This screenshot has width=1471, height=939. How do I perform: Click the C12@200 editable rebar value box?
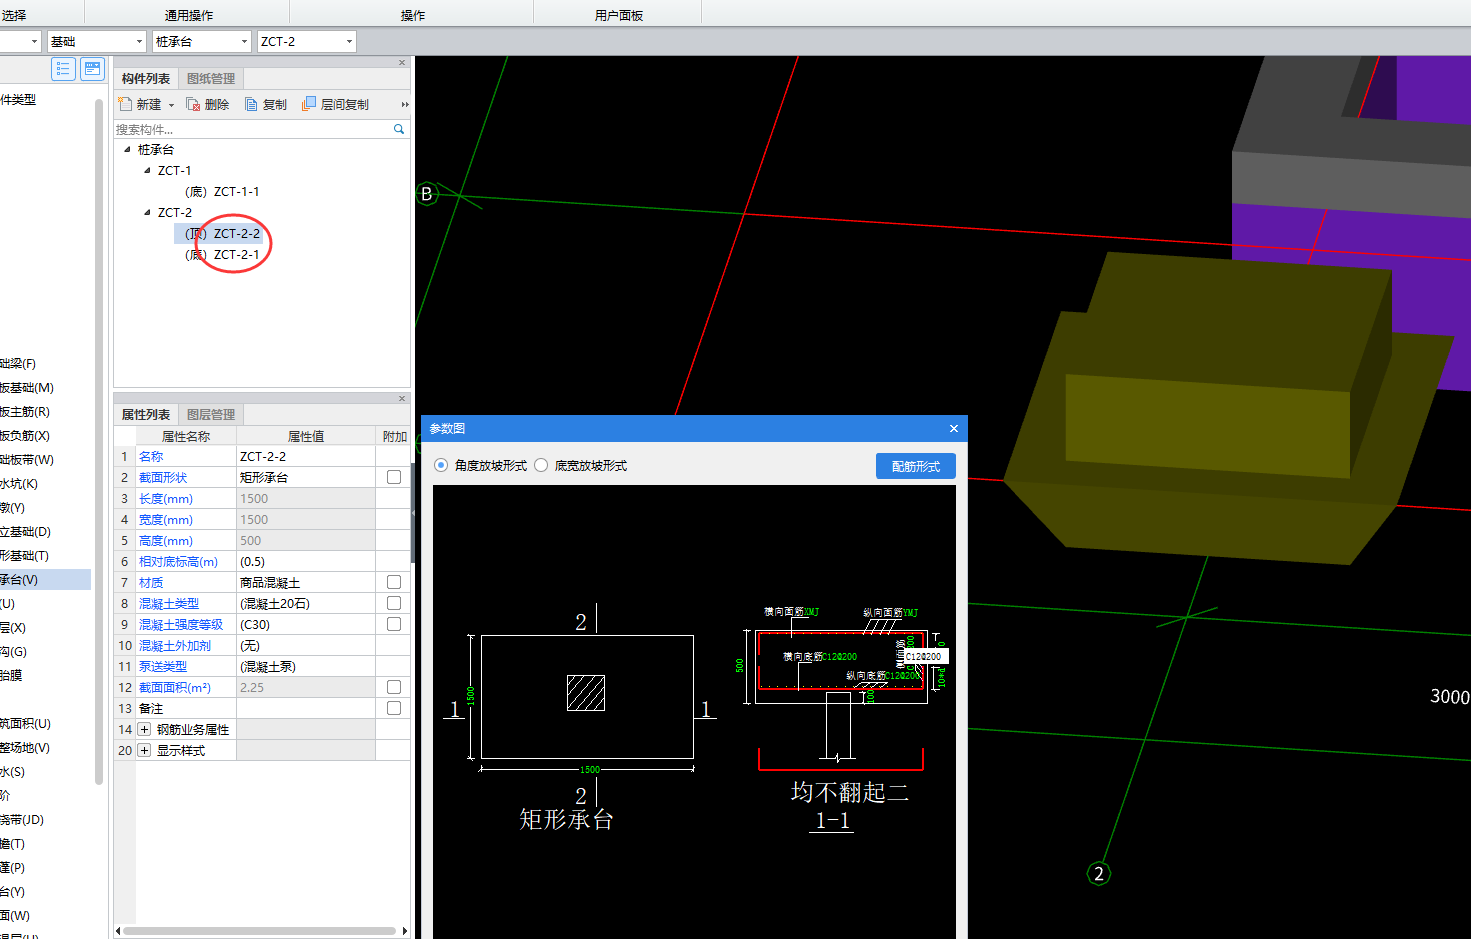924,657
